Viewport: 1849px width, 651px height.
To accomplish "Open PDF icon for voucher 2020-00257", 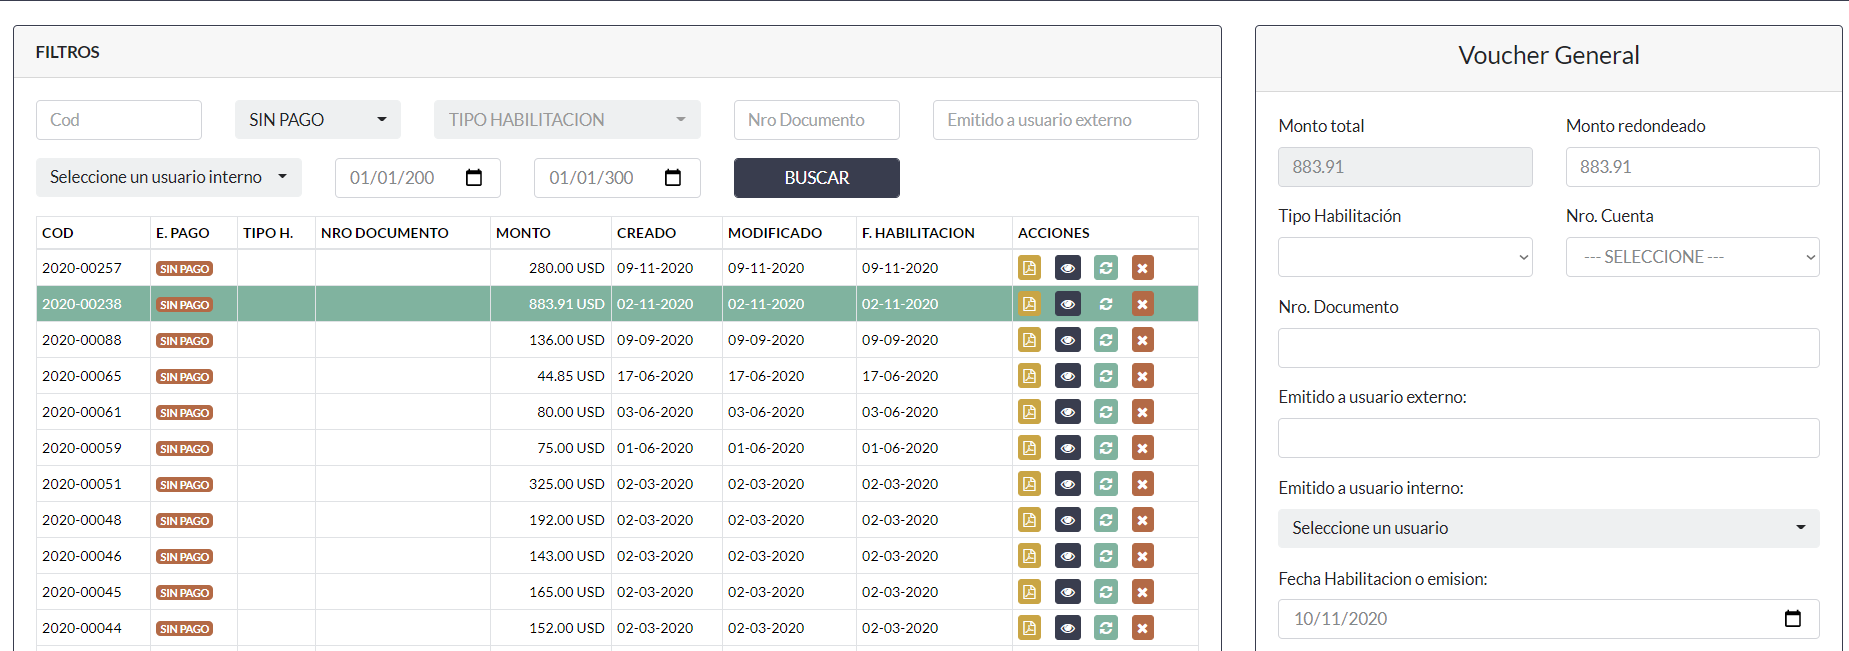I will point(1029,268).
